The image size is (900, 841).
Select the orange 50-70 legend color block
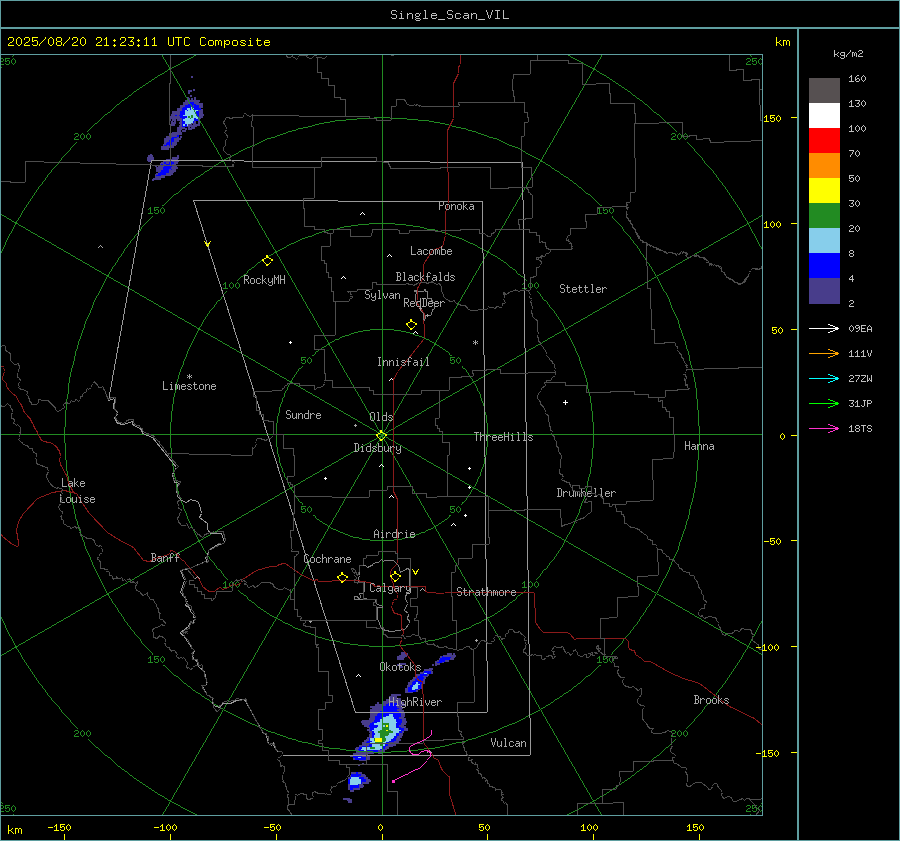point(824,166)
